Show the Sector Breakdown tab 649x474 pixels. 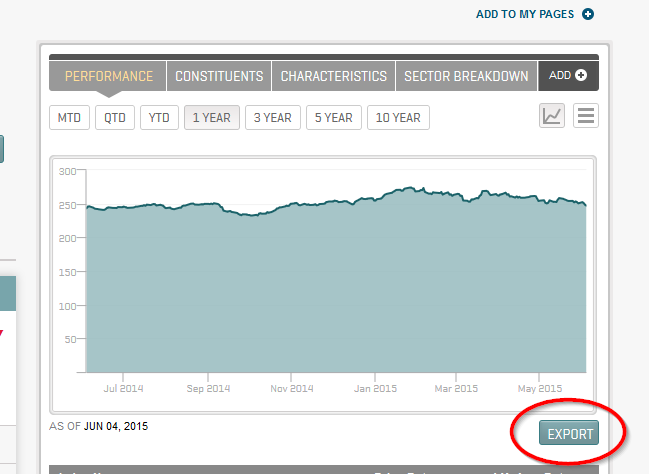(x=466, y=76)
